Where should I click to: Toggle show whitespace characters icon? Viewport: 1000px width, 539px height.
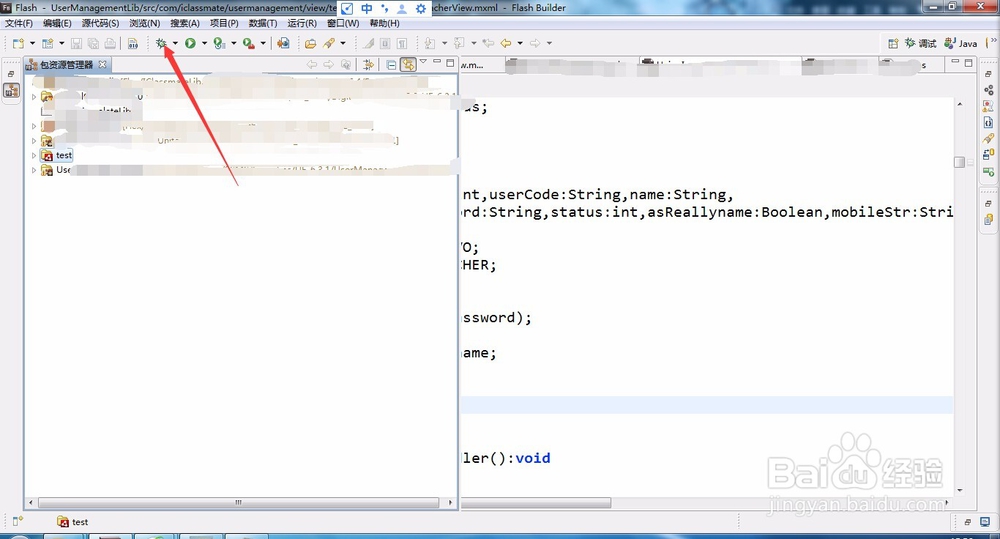pyautogui.click(x=402, y=43)
